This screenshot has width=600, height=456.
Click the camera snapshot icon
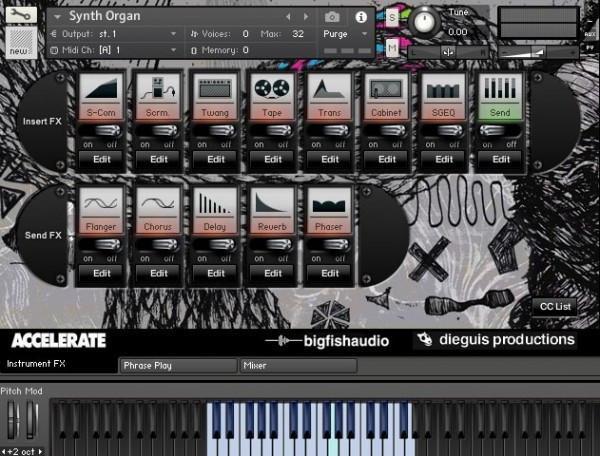point(332,17)
